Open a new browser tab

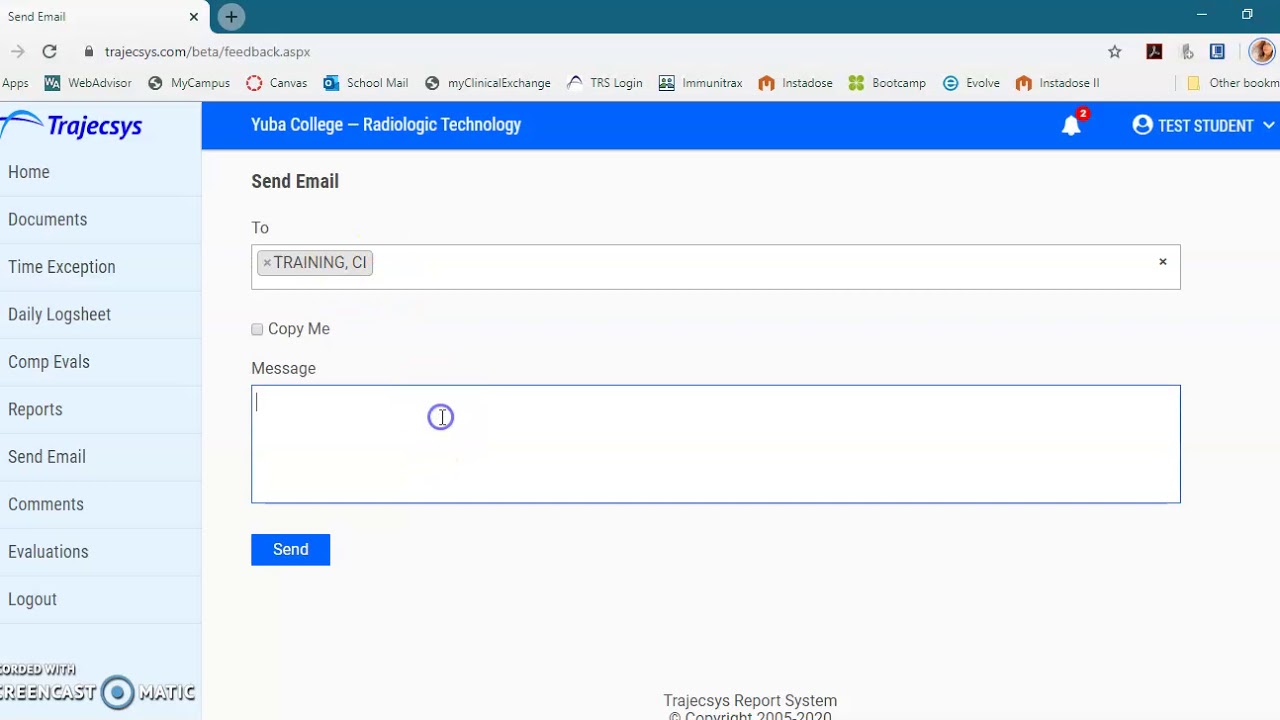(x=231, y=17)
